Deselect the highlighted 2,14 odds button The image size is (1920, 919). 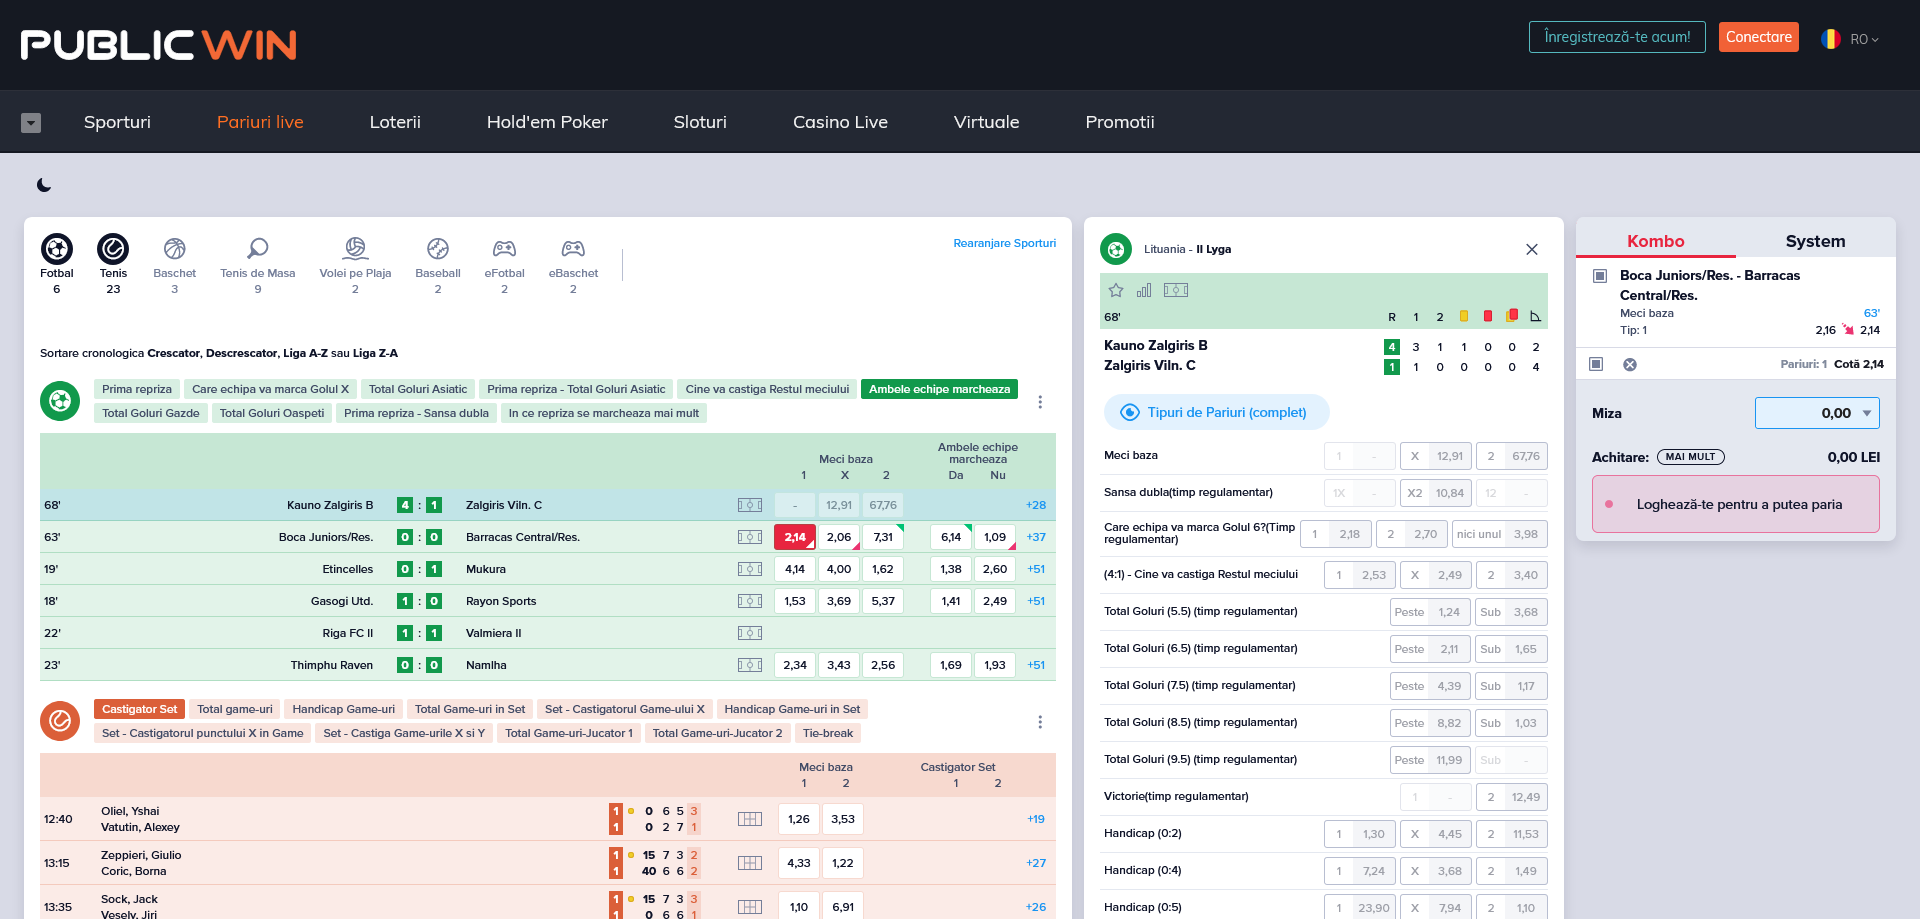pos(795,537)
